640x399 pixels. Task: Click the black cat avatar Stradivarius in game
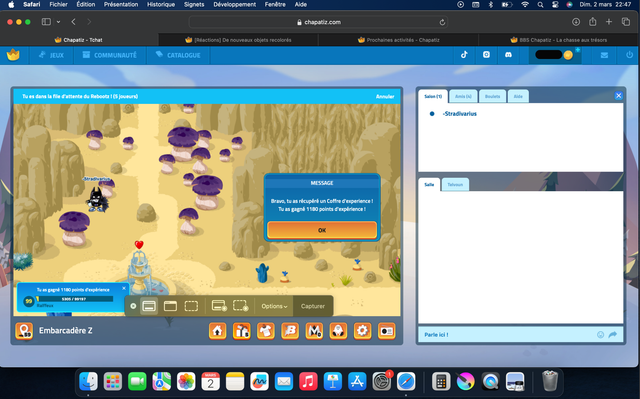pyautogui.click(x=96, y=200)
